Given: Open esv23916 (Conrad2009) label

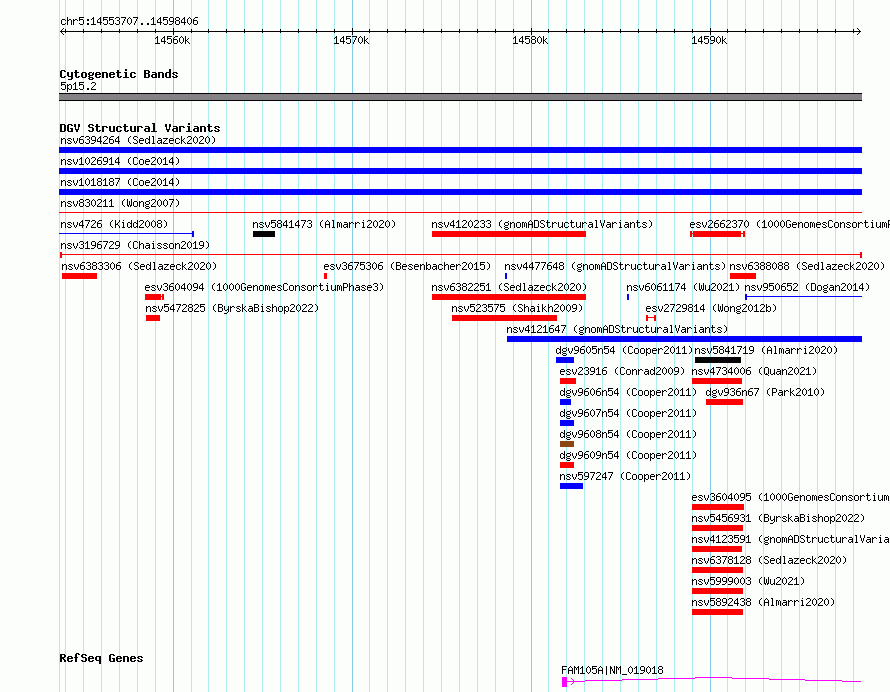Looking at the screenshot, I should (622, 371).
